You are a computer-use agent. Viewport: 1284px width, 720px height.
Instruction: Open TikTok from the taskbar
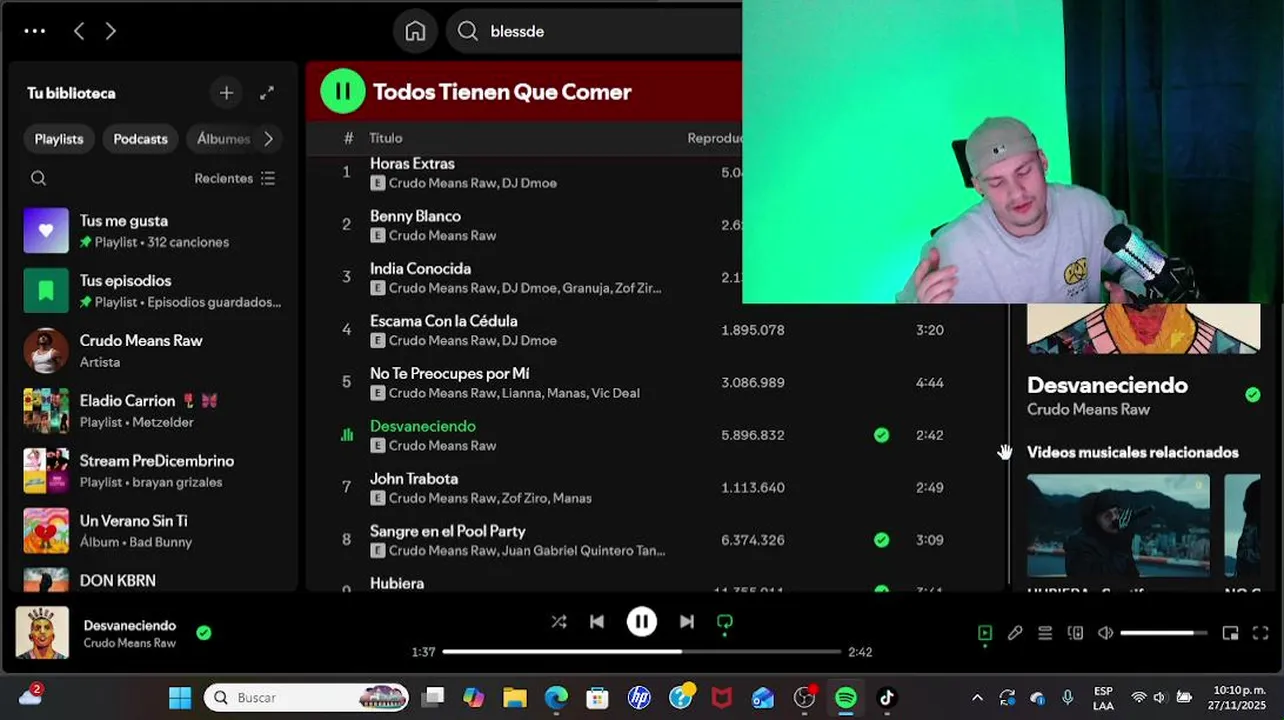click(x=887, y=698)
